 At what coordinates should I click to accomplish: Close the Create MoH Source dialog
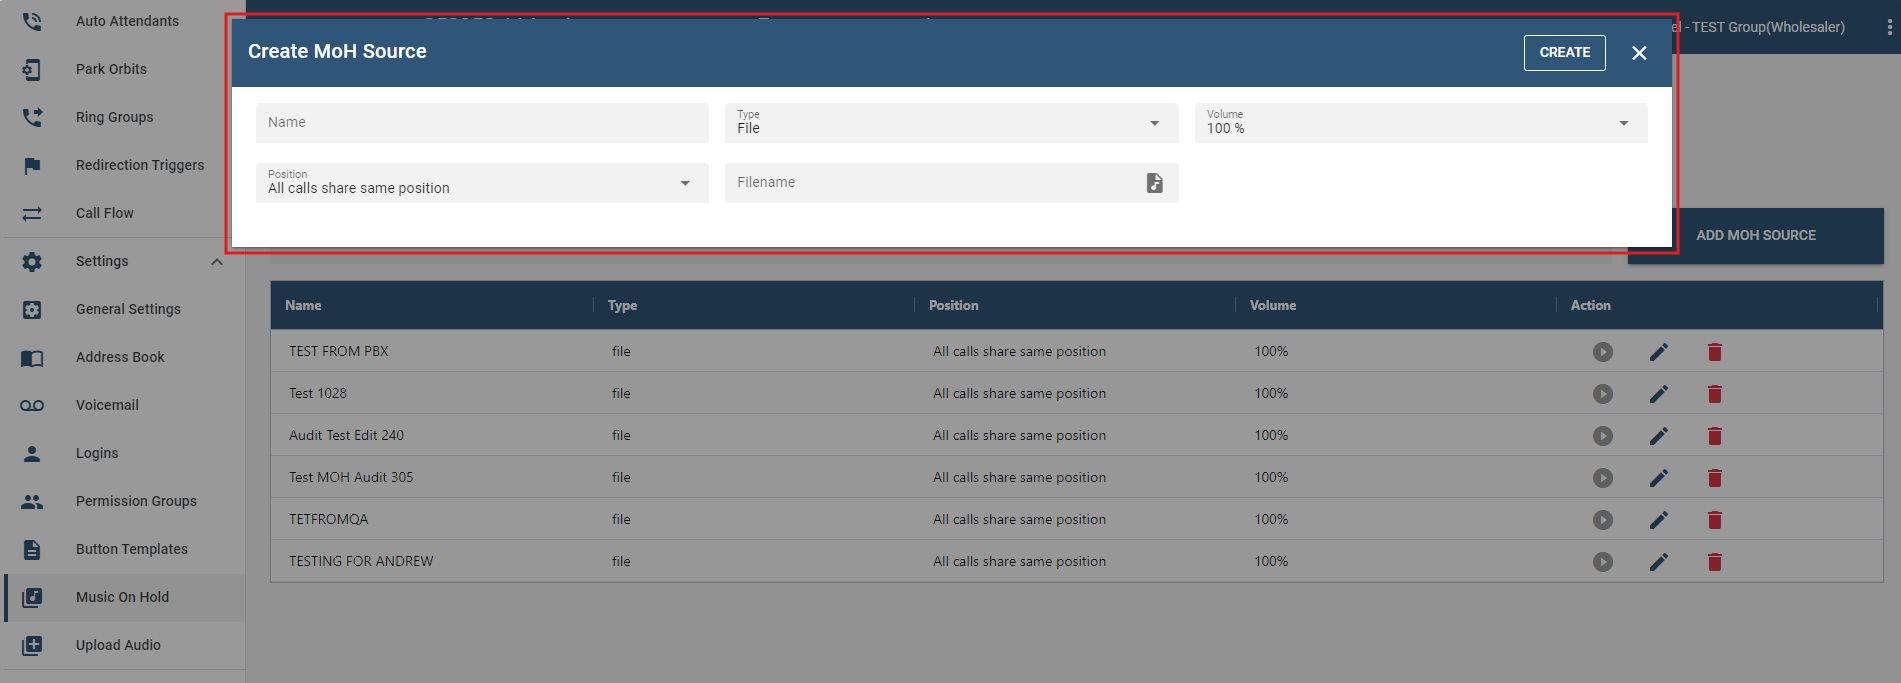tap(1639, 53)
